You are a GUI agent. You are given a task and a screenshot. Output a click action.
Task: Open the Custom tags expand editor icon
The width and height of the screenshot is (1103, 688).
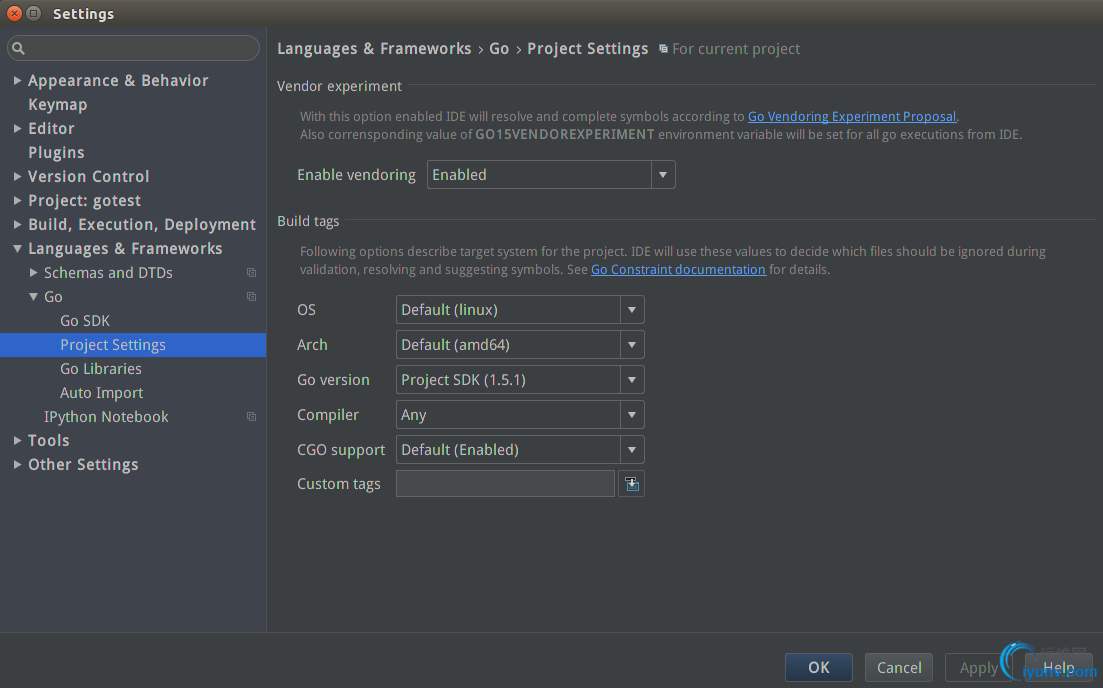(632, 484)
